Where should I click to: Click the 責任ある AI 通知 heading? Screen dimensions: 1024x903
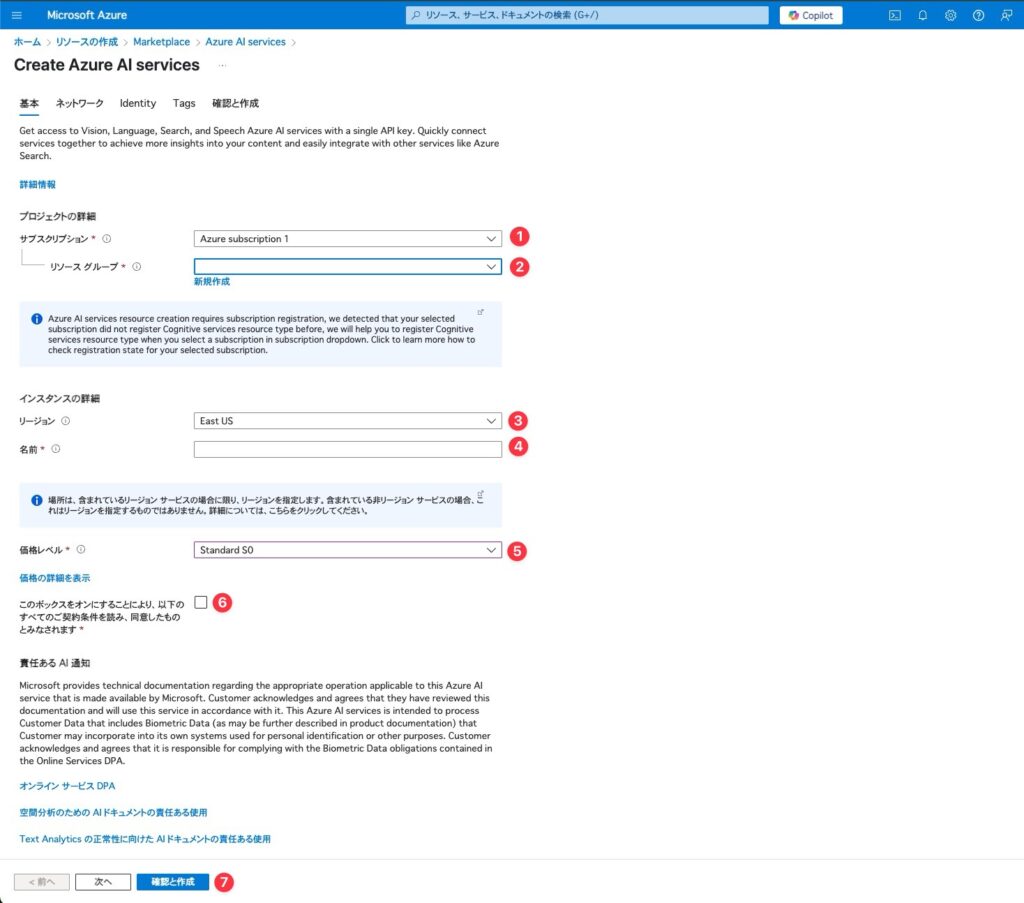tap(55, 663)
